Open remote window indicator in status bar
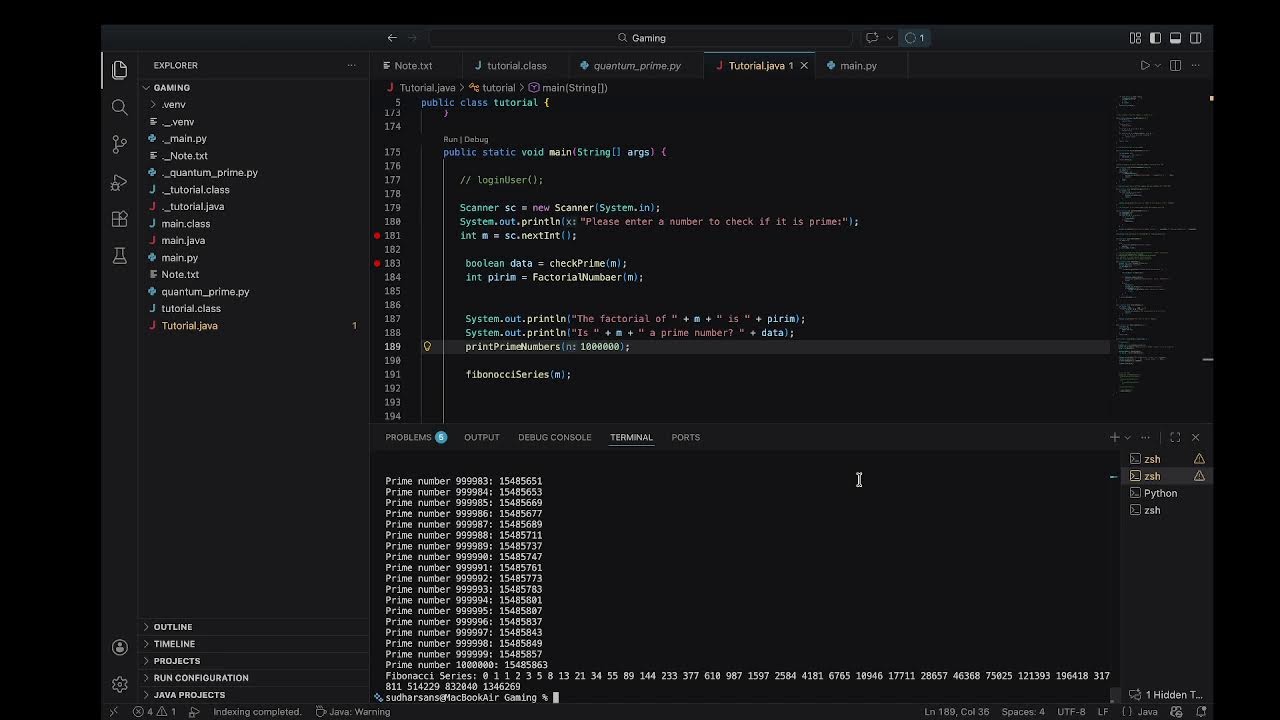 pyautogui.click(x=113, y=712)
